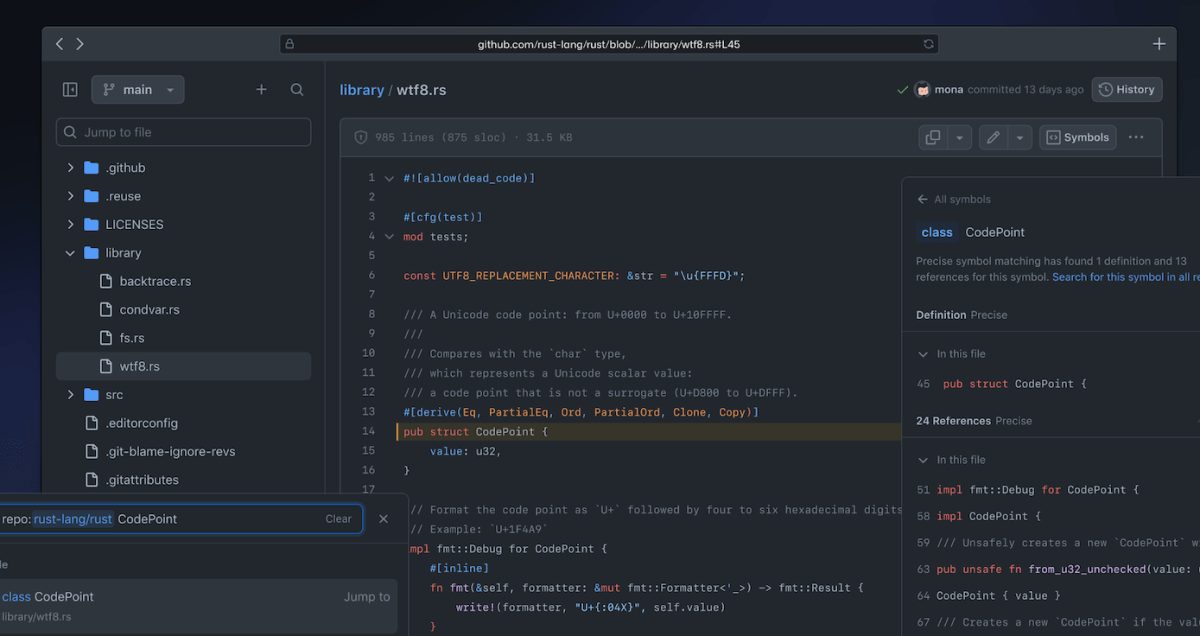Collapse the In this file definition section
This screenshot has width=1200, height=636.
[923, 353]
